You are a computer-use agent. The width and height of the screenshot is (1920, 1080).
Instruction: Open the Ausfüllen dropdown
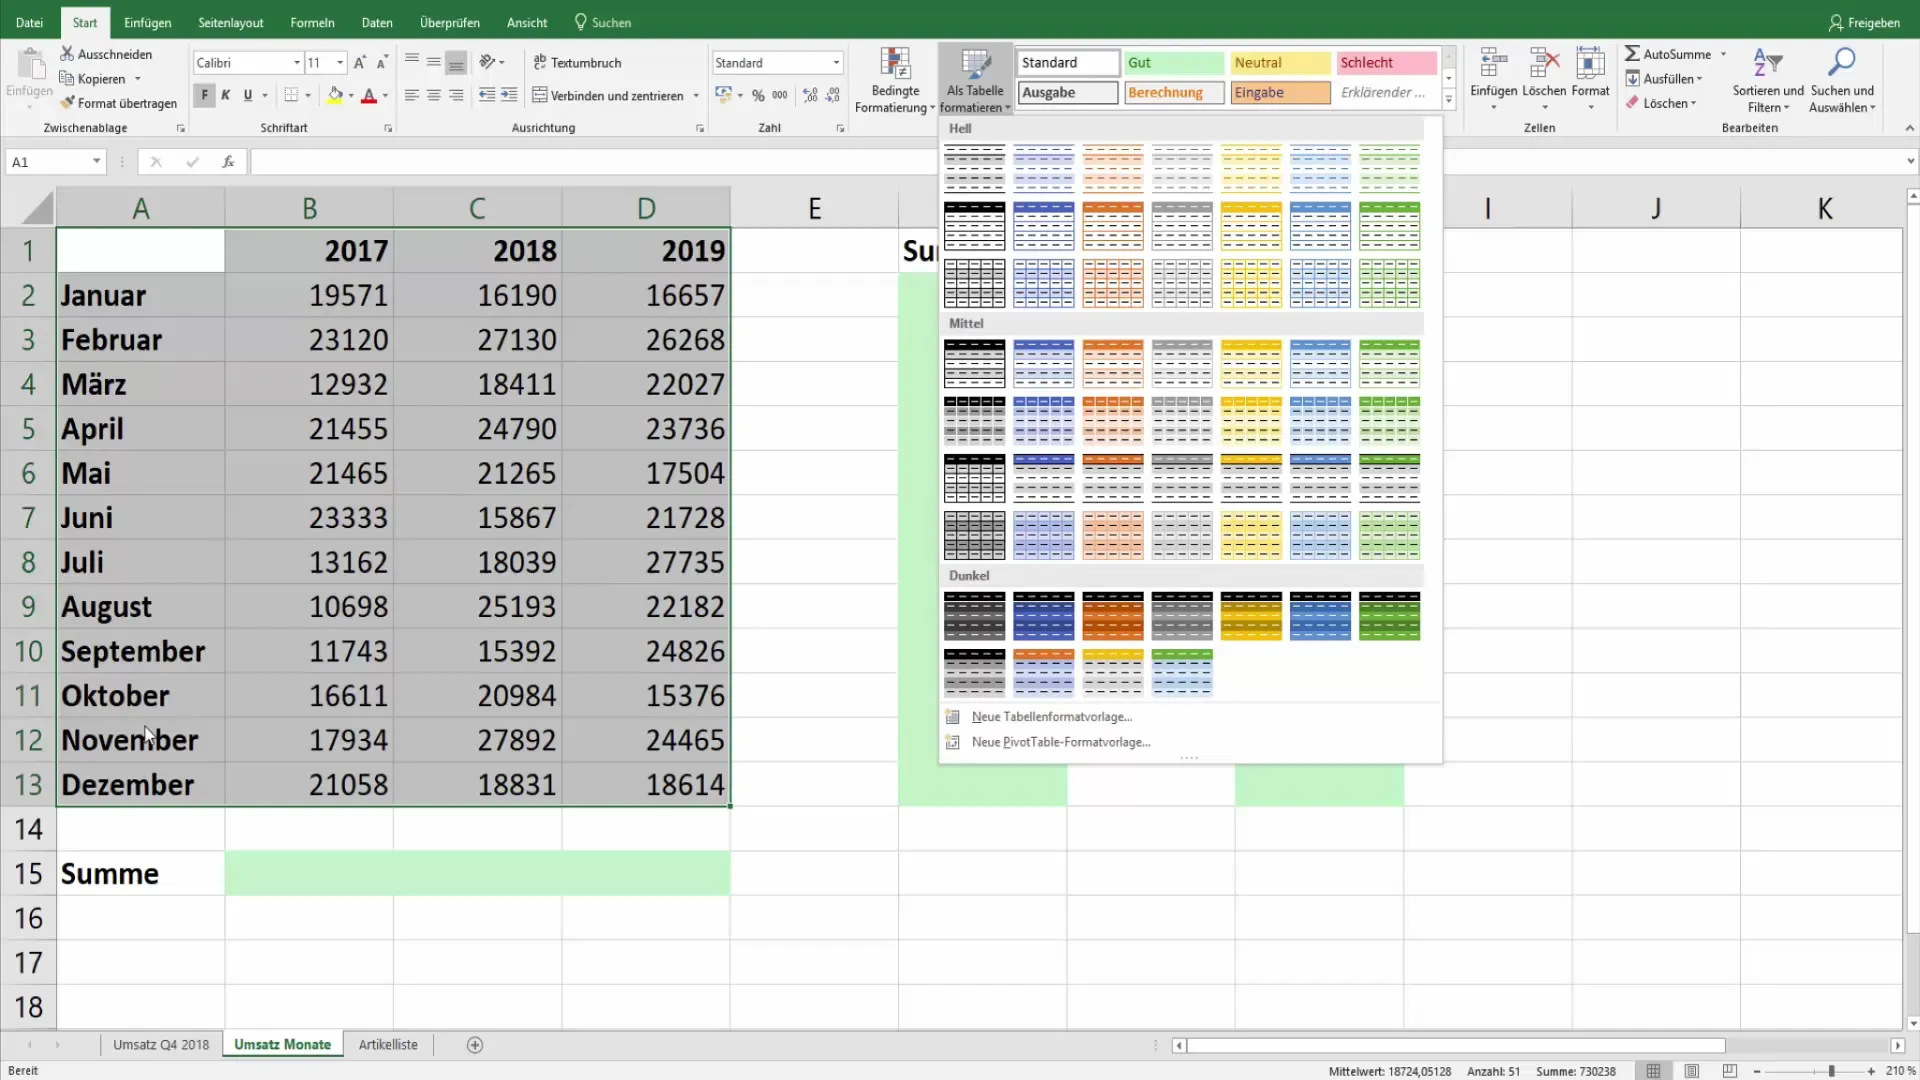pos(1664,79)
